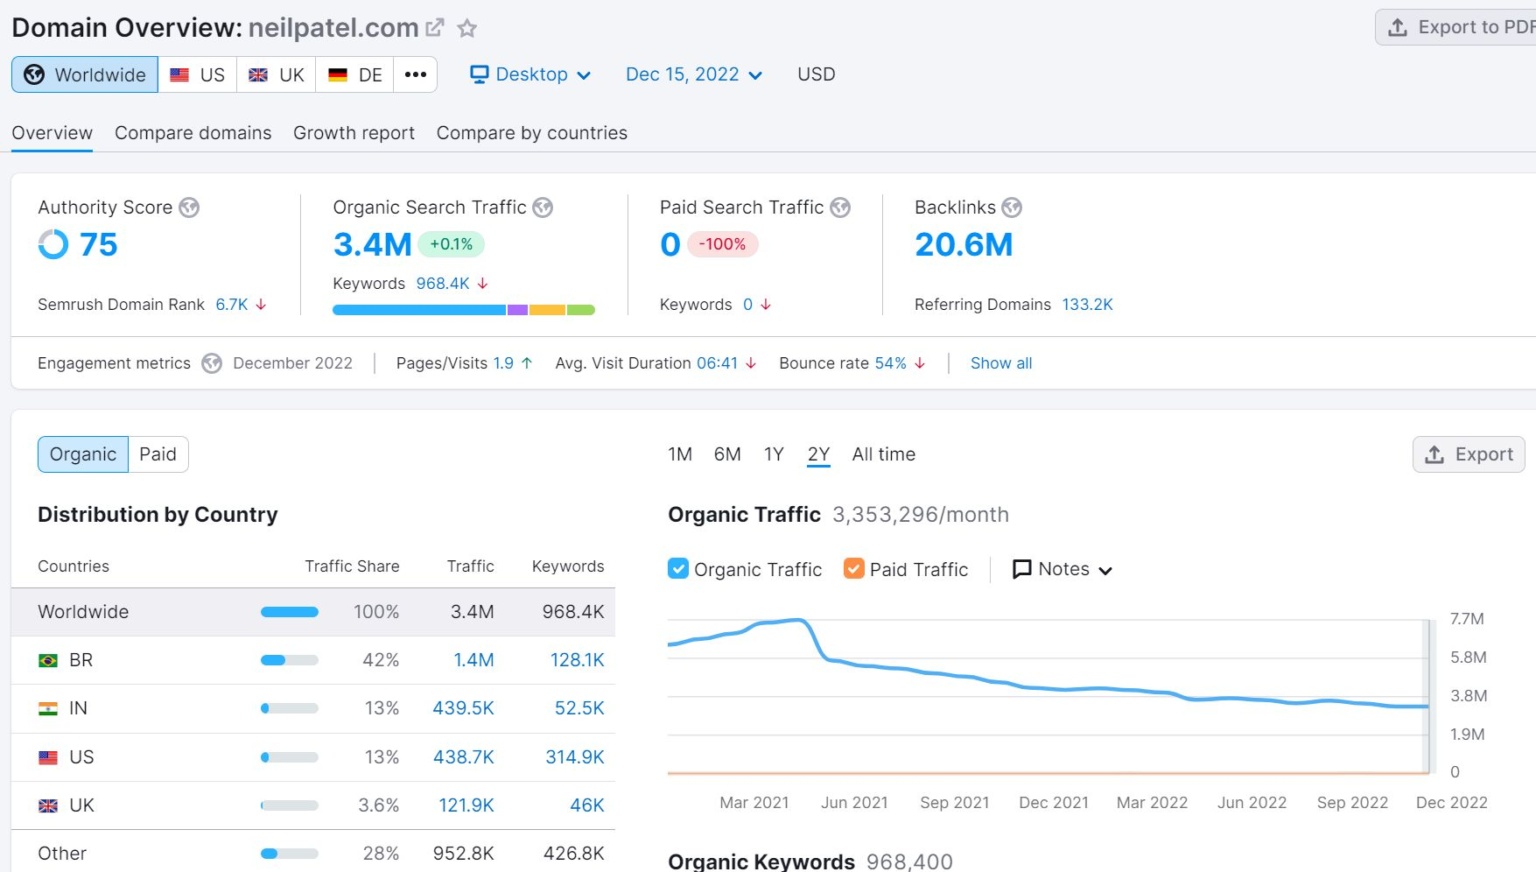
Task: Disable the Paid Traffic checkbox
Action: [x=853, y=568]
